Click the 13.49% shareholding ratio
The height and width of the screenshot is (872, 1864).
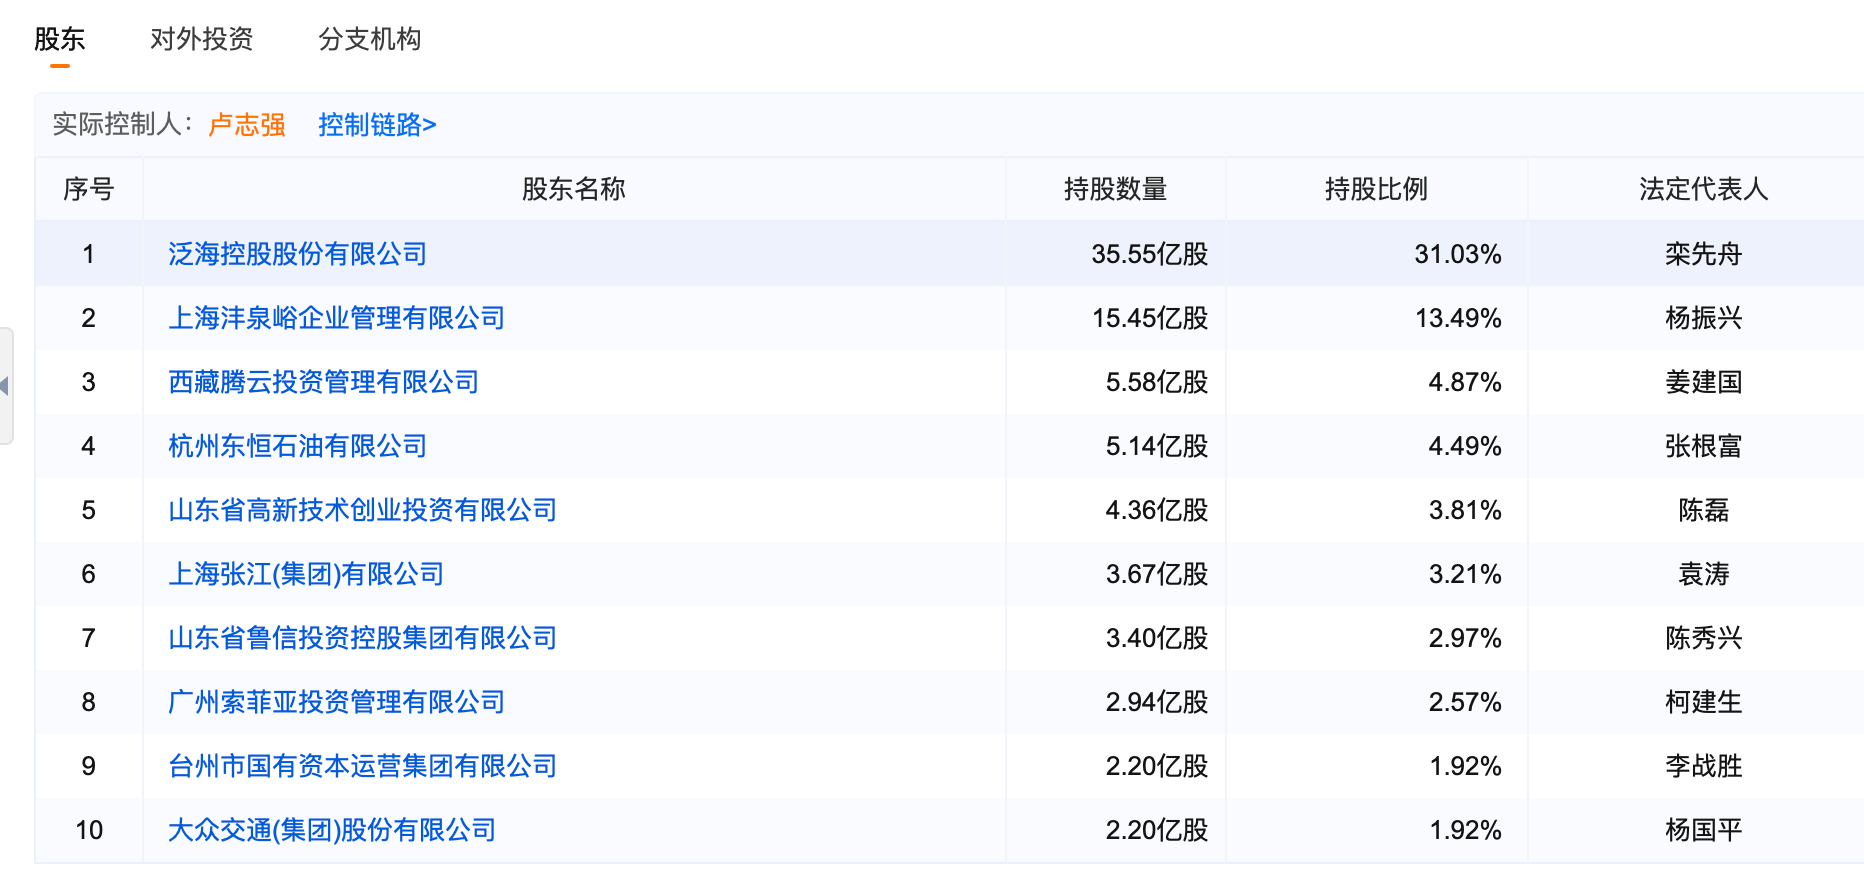click(1458, 318)
